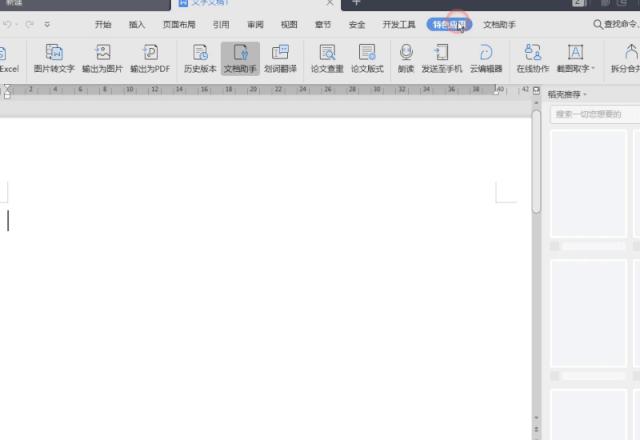
Task: Select the 安全 ribbon tab
Action: pos(357,24)
